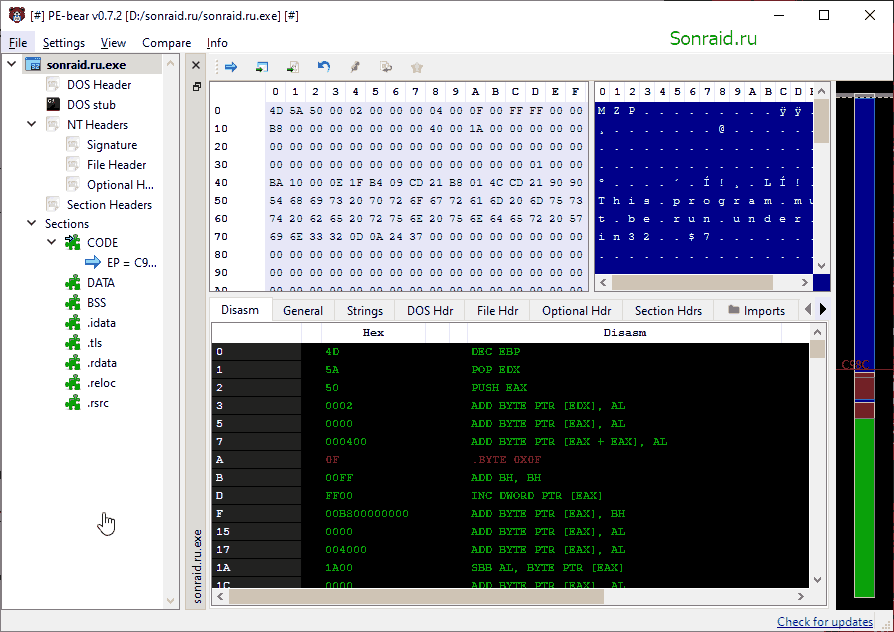Click the .reloc section puzzle icon
The width and height of the screenshot is (894, 632).
click(72, 383)
